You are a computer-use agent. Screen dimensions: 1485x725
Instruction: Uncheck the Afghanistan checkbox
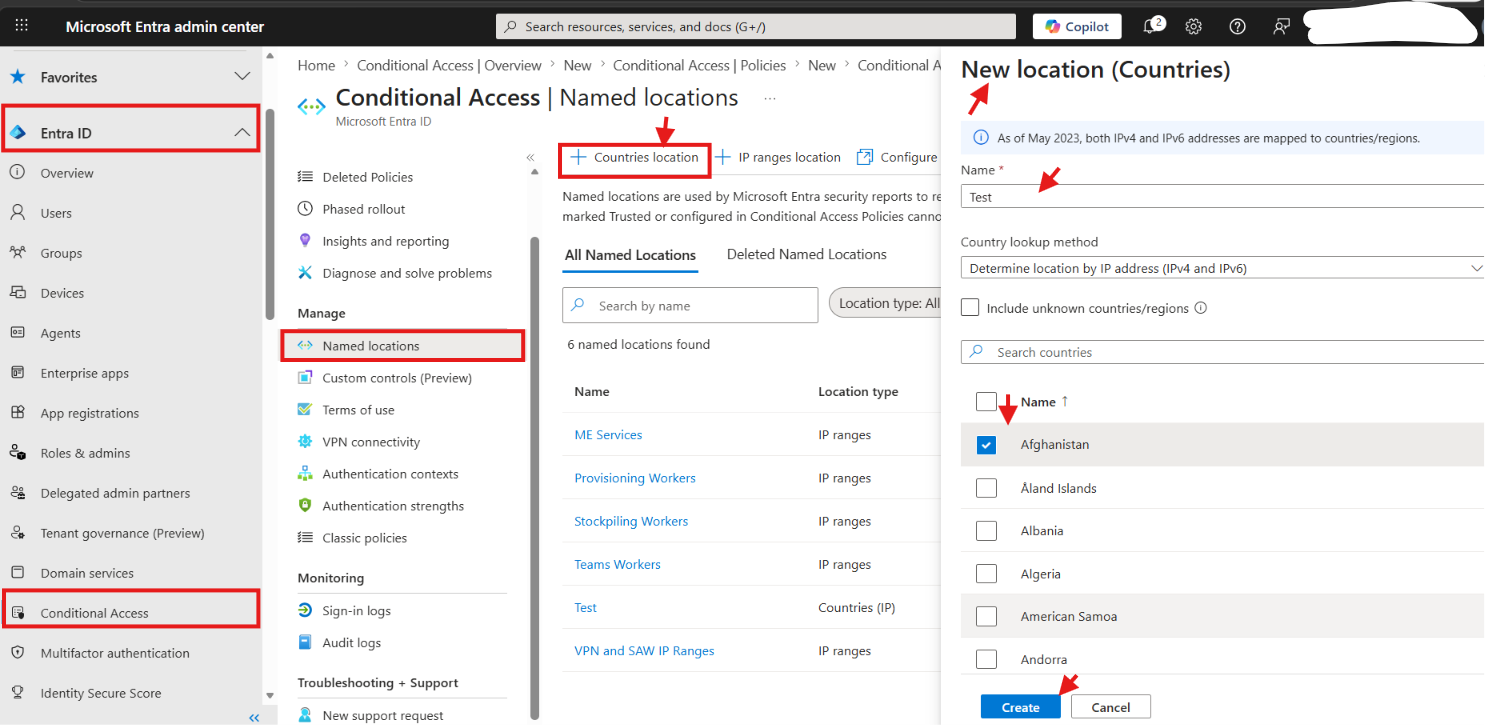(x=986, y=445)
